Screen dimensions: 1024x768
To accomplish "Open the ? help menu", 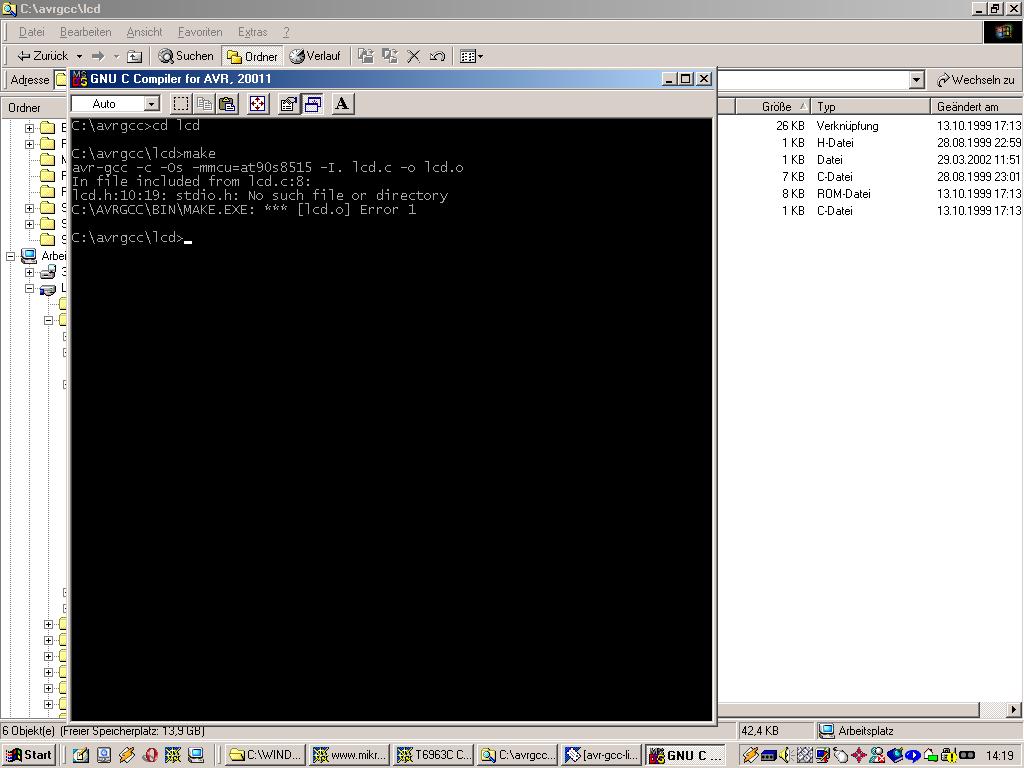I will 286,32.
